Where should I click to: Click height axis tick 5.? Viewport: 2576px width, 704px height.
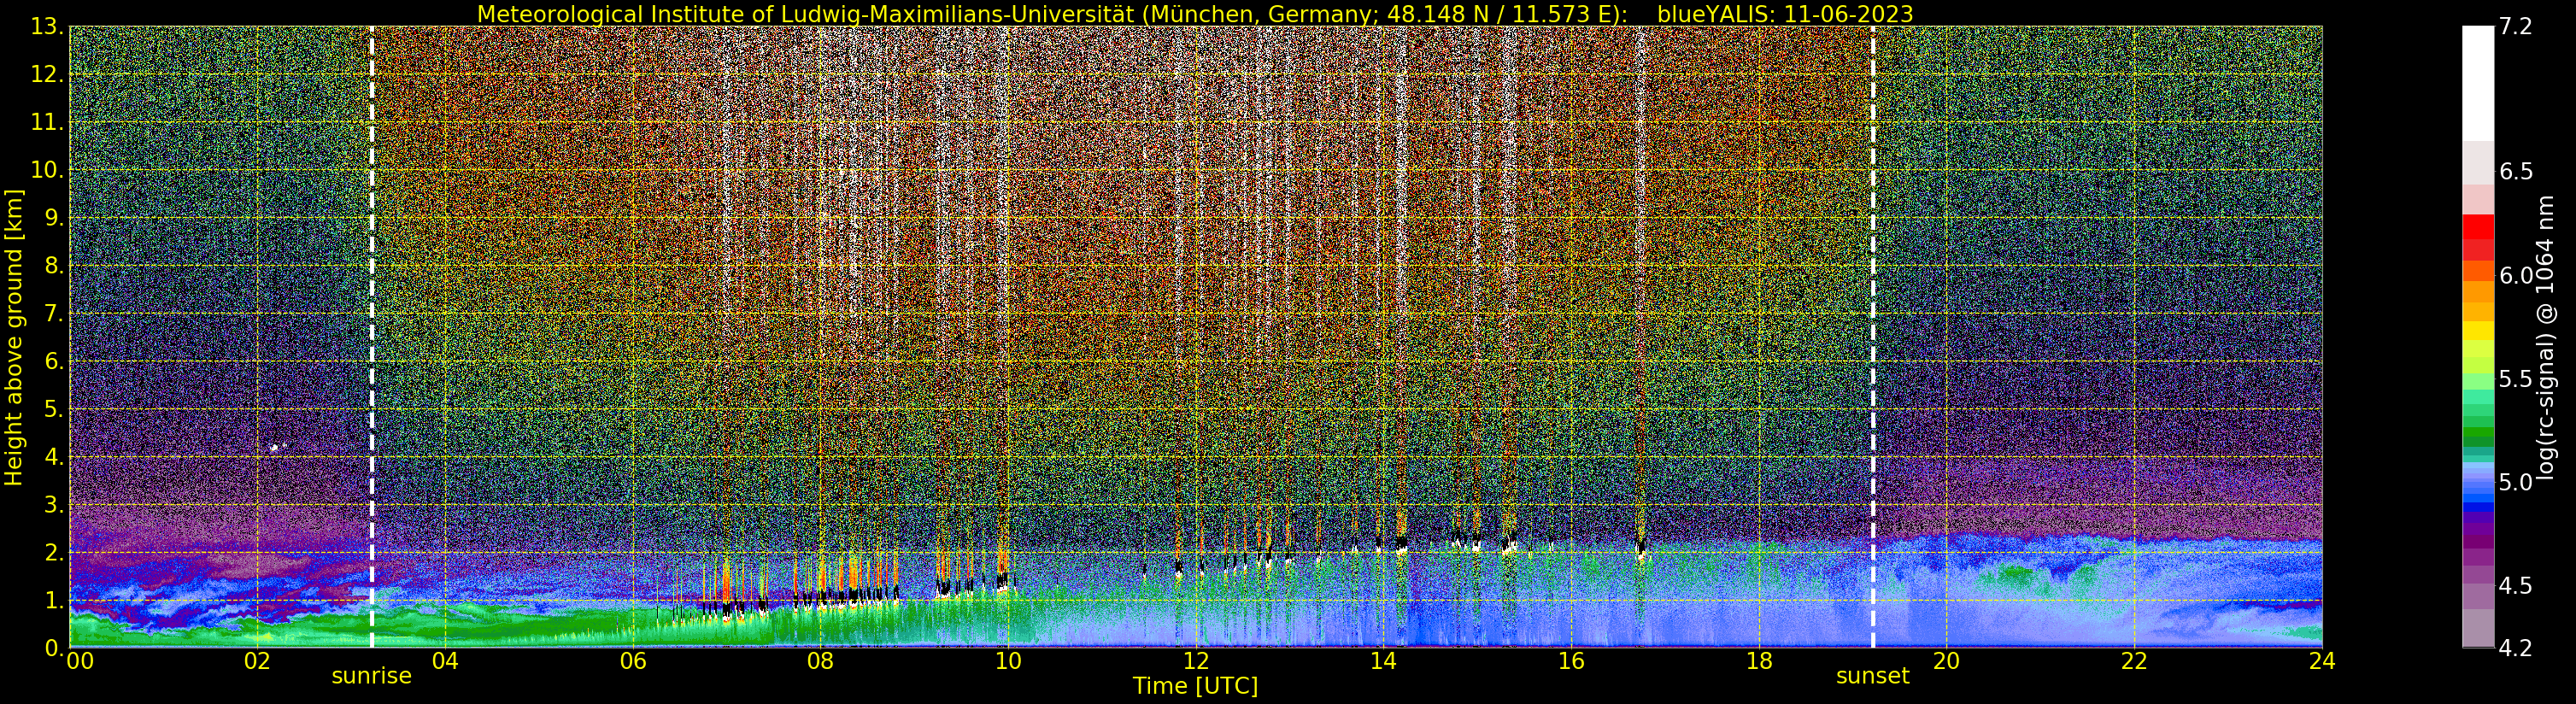point(53,410)
